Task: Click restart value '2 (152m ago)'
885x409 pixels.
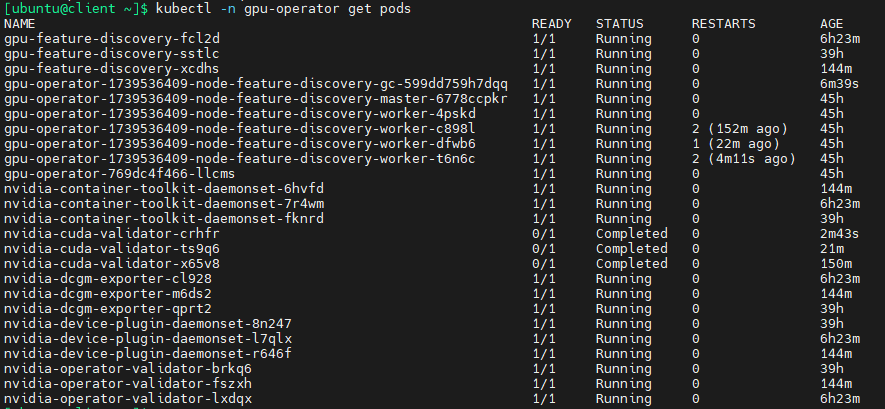Action: pos(740,129)
